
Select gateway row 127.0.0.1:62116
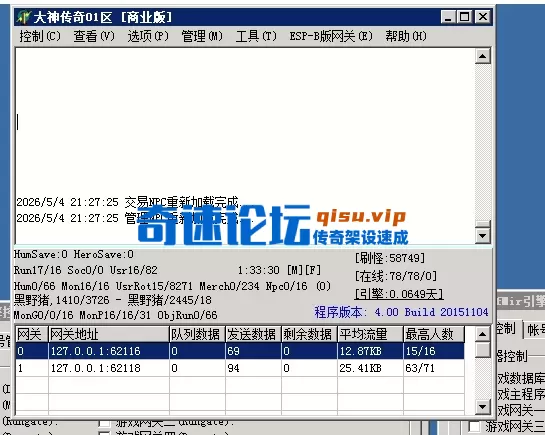tap(240, 351)
